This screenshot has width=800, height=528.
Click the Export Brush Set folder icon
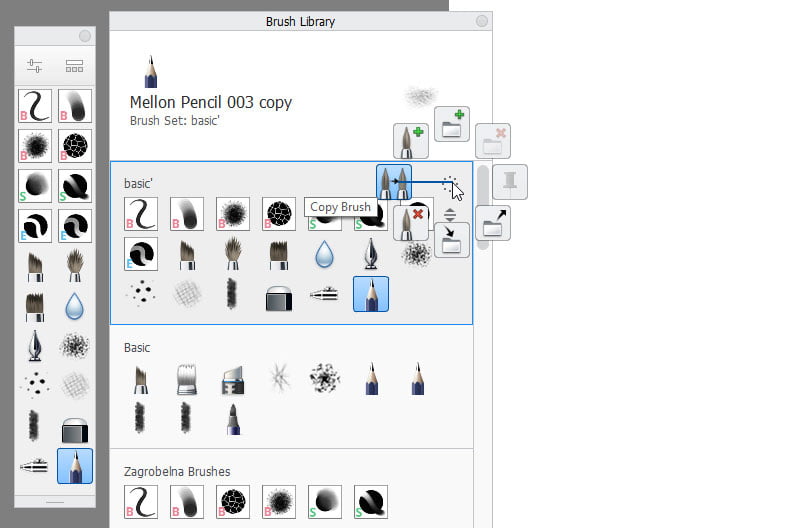point(493,222)
